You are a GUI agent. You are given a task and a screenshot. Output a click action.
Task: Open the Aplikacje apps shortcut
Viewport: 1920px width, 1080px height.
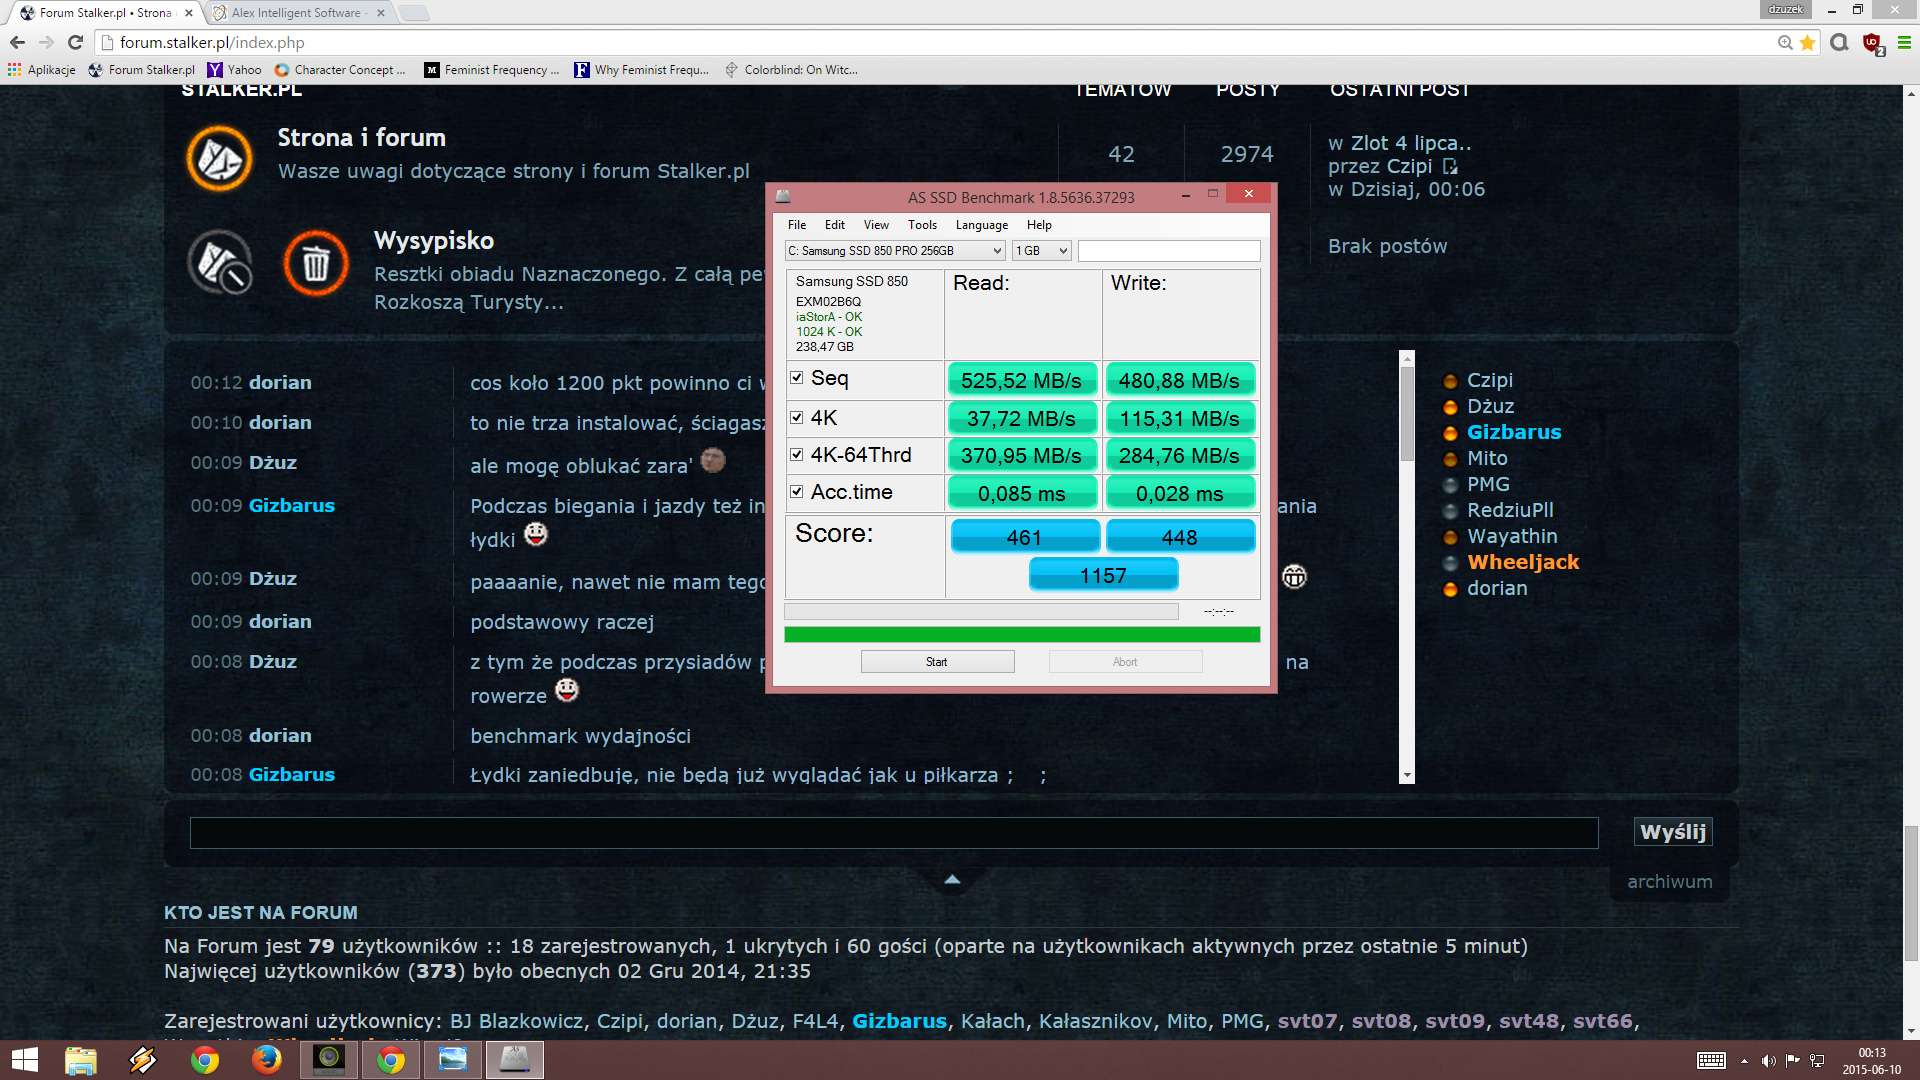[42, 70]
